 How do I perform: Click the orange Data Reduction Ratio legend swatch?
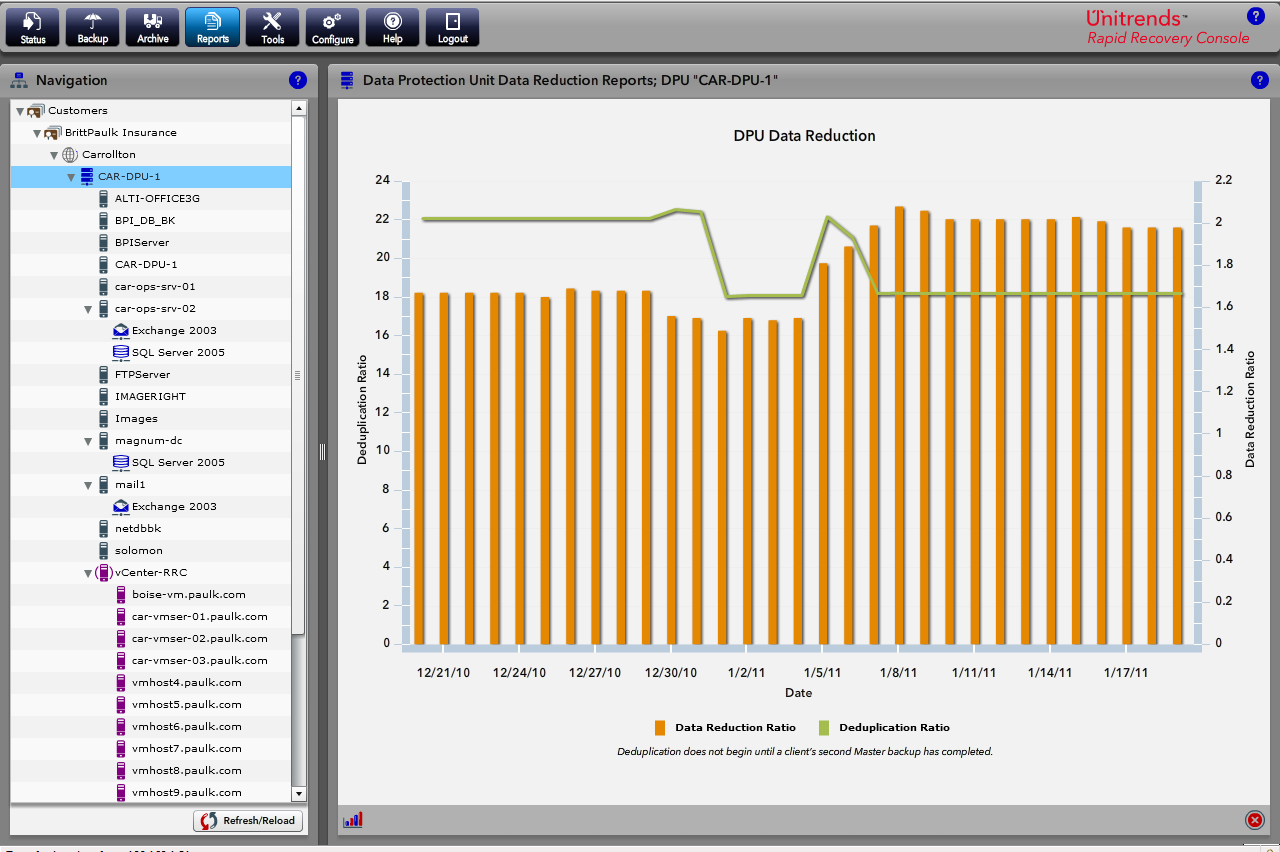660,728
